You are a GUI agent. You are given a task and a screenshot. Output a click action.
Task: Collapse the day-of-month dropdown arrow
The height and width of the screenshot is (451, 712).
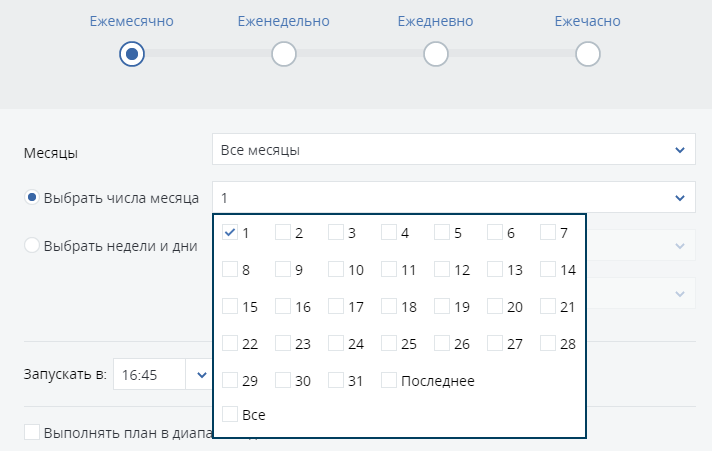(x=680, y=198)
